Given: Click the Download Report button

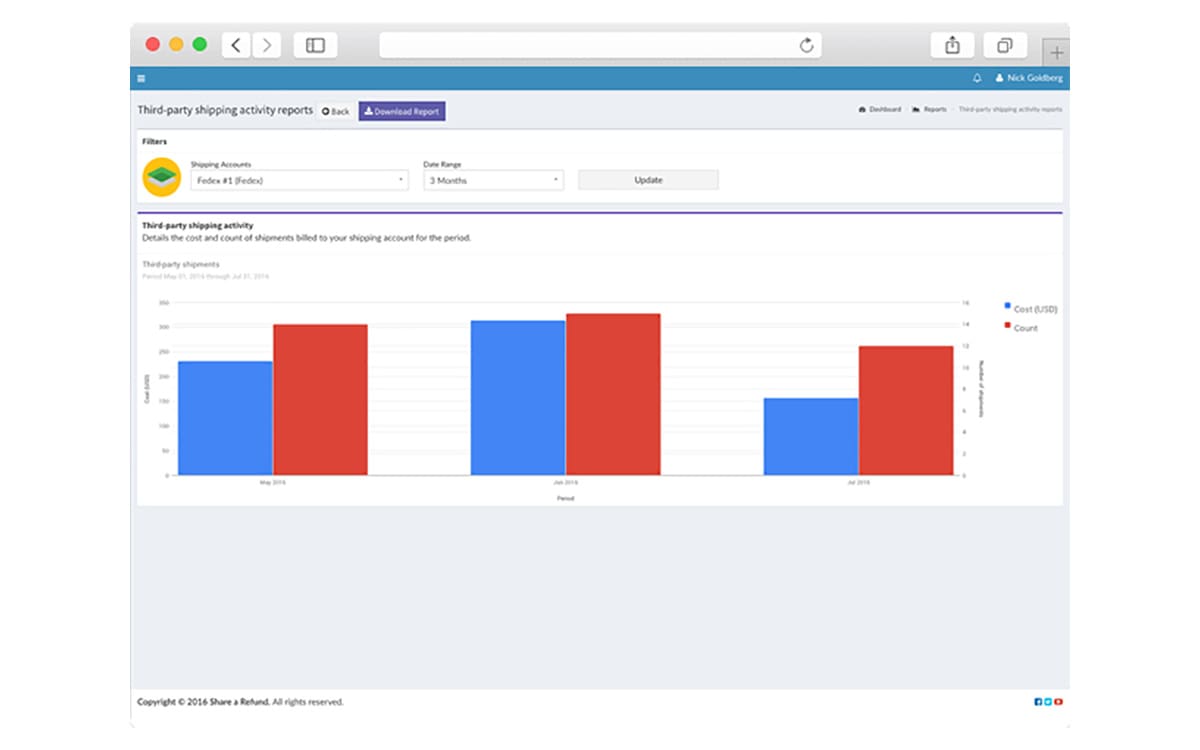Looking at the screenshot, I should [x=402, y=112].
